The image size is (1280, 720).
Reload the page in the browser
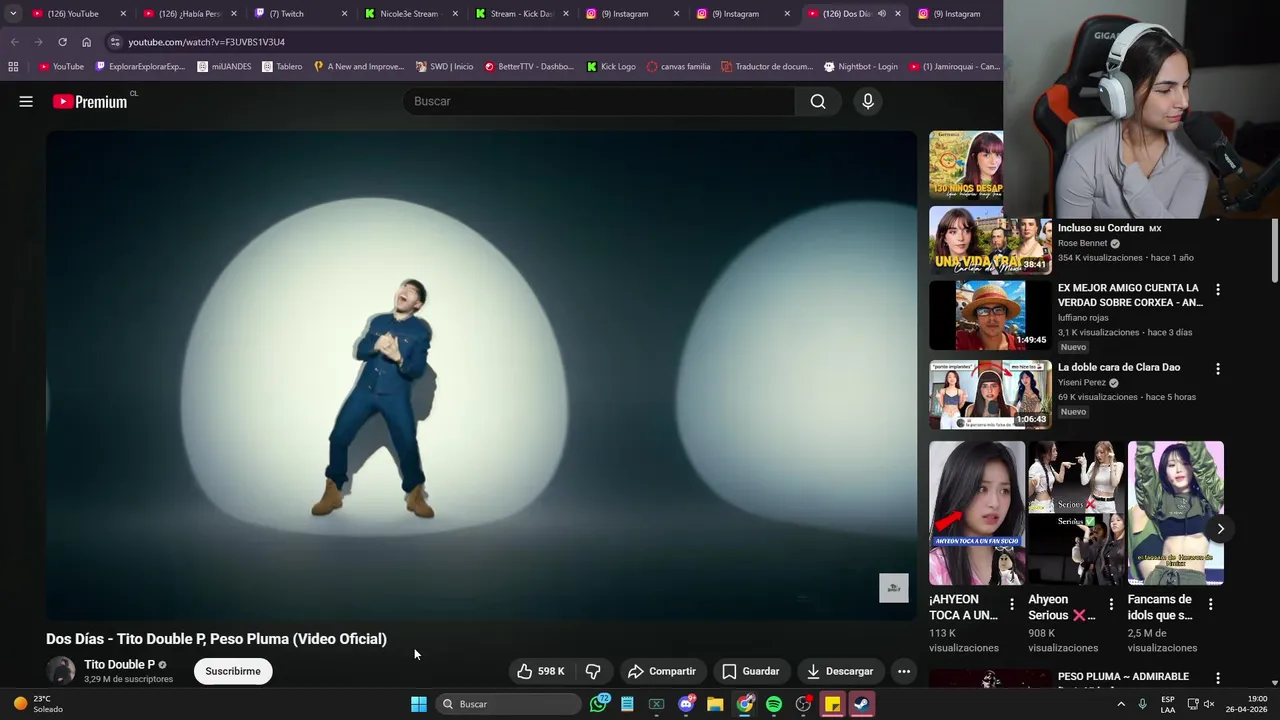pyautogui.click(x=62, y=42)
